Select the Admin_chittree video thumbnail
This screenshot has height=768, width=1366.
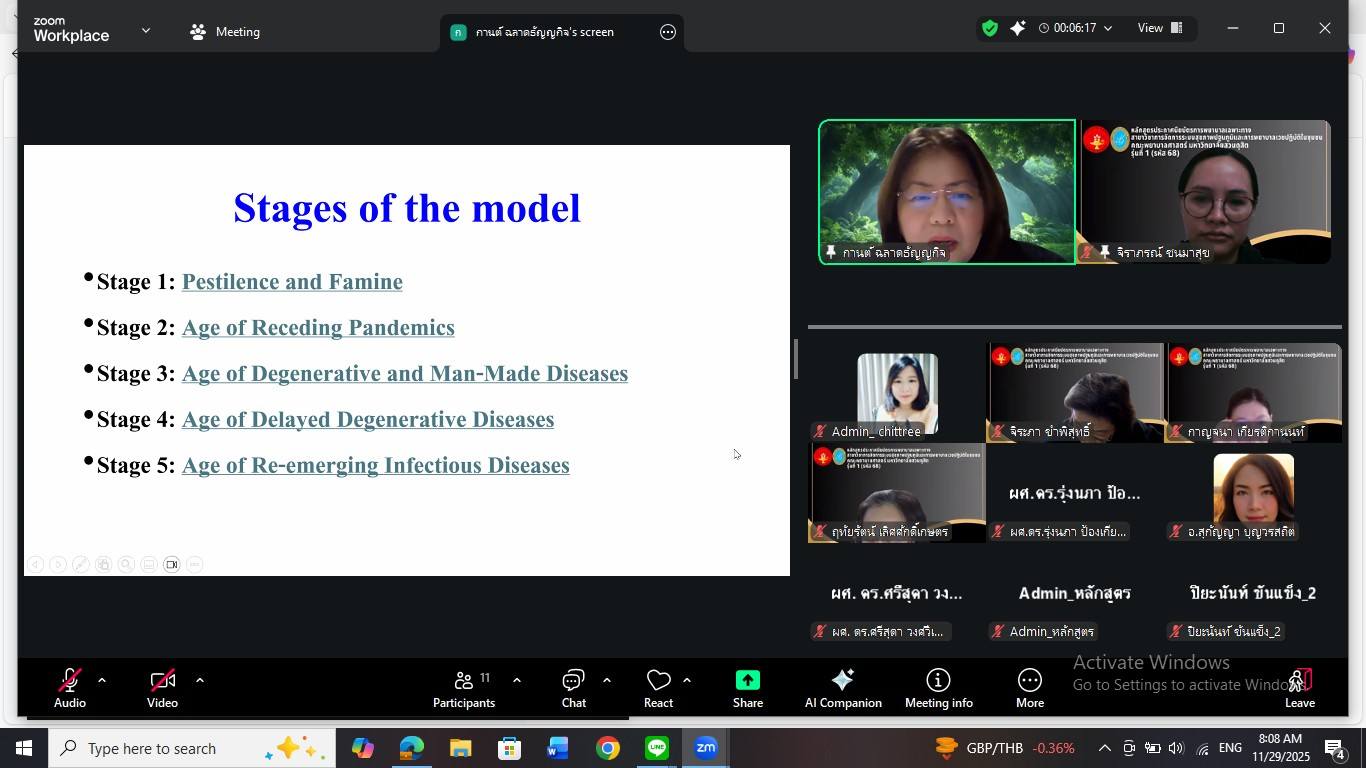(897, 392)
